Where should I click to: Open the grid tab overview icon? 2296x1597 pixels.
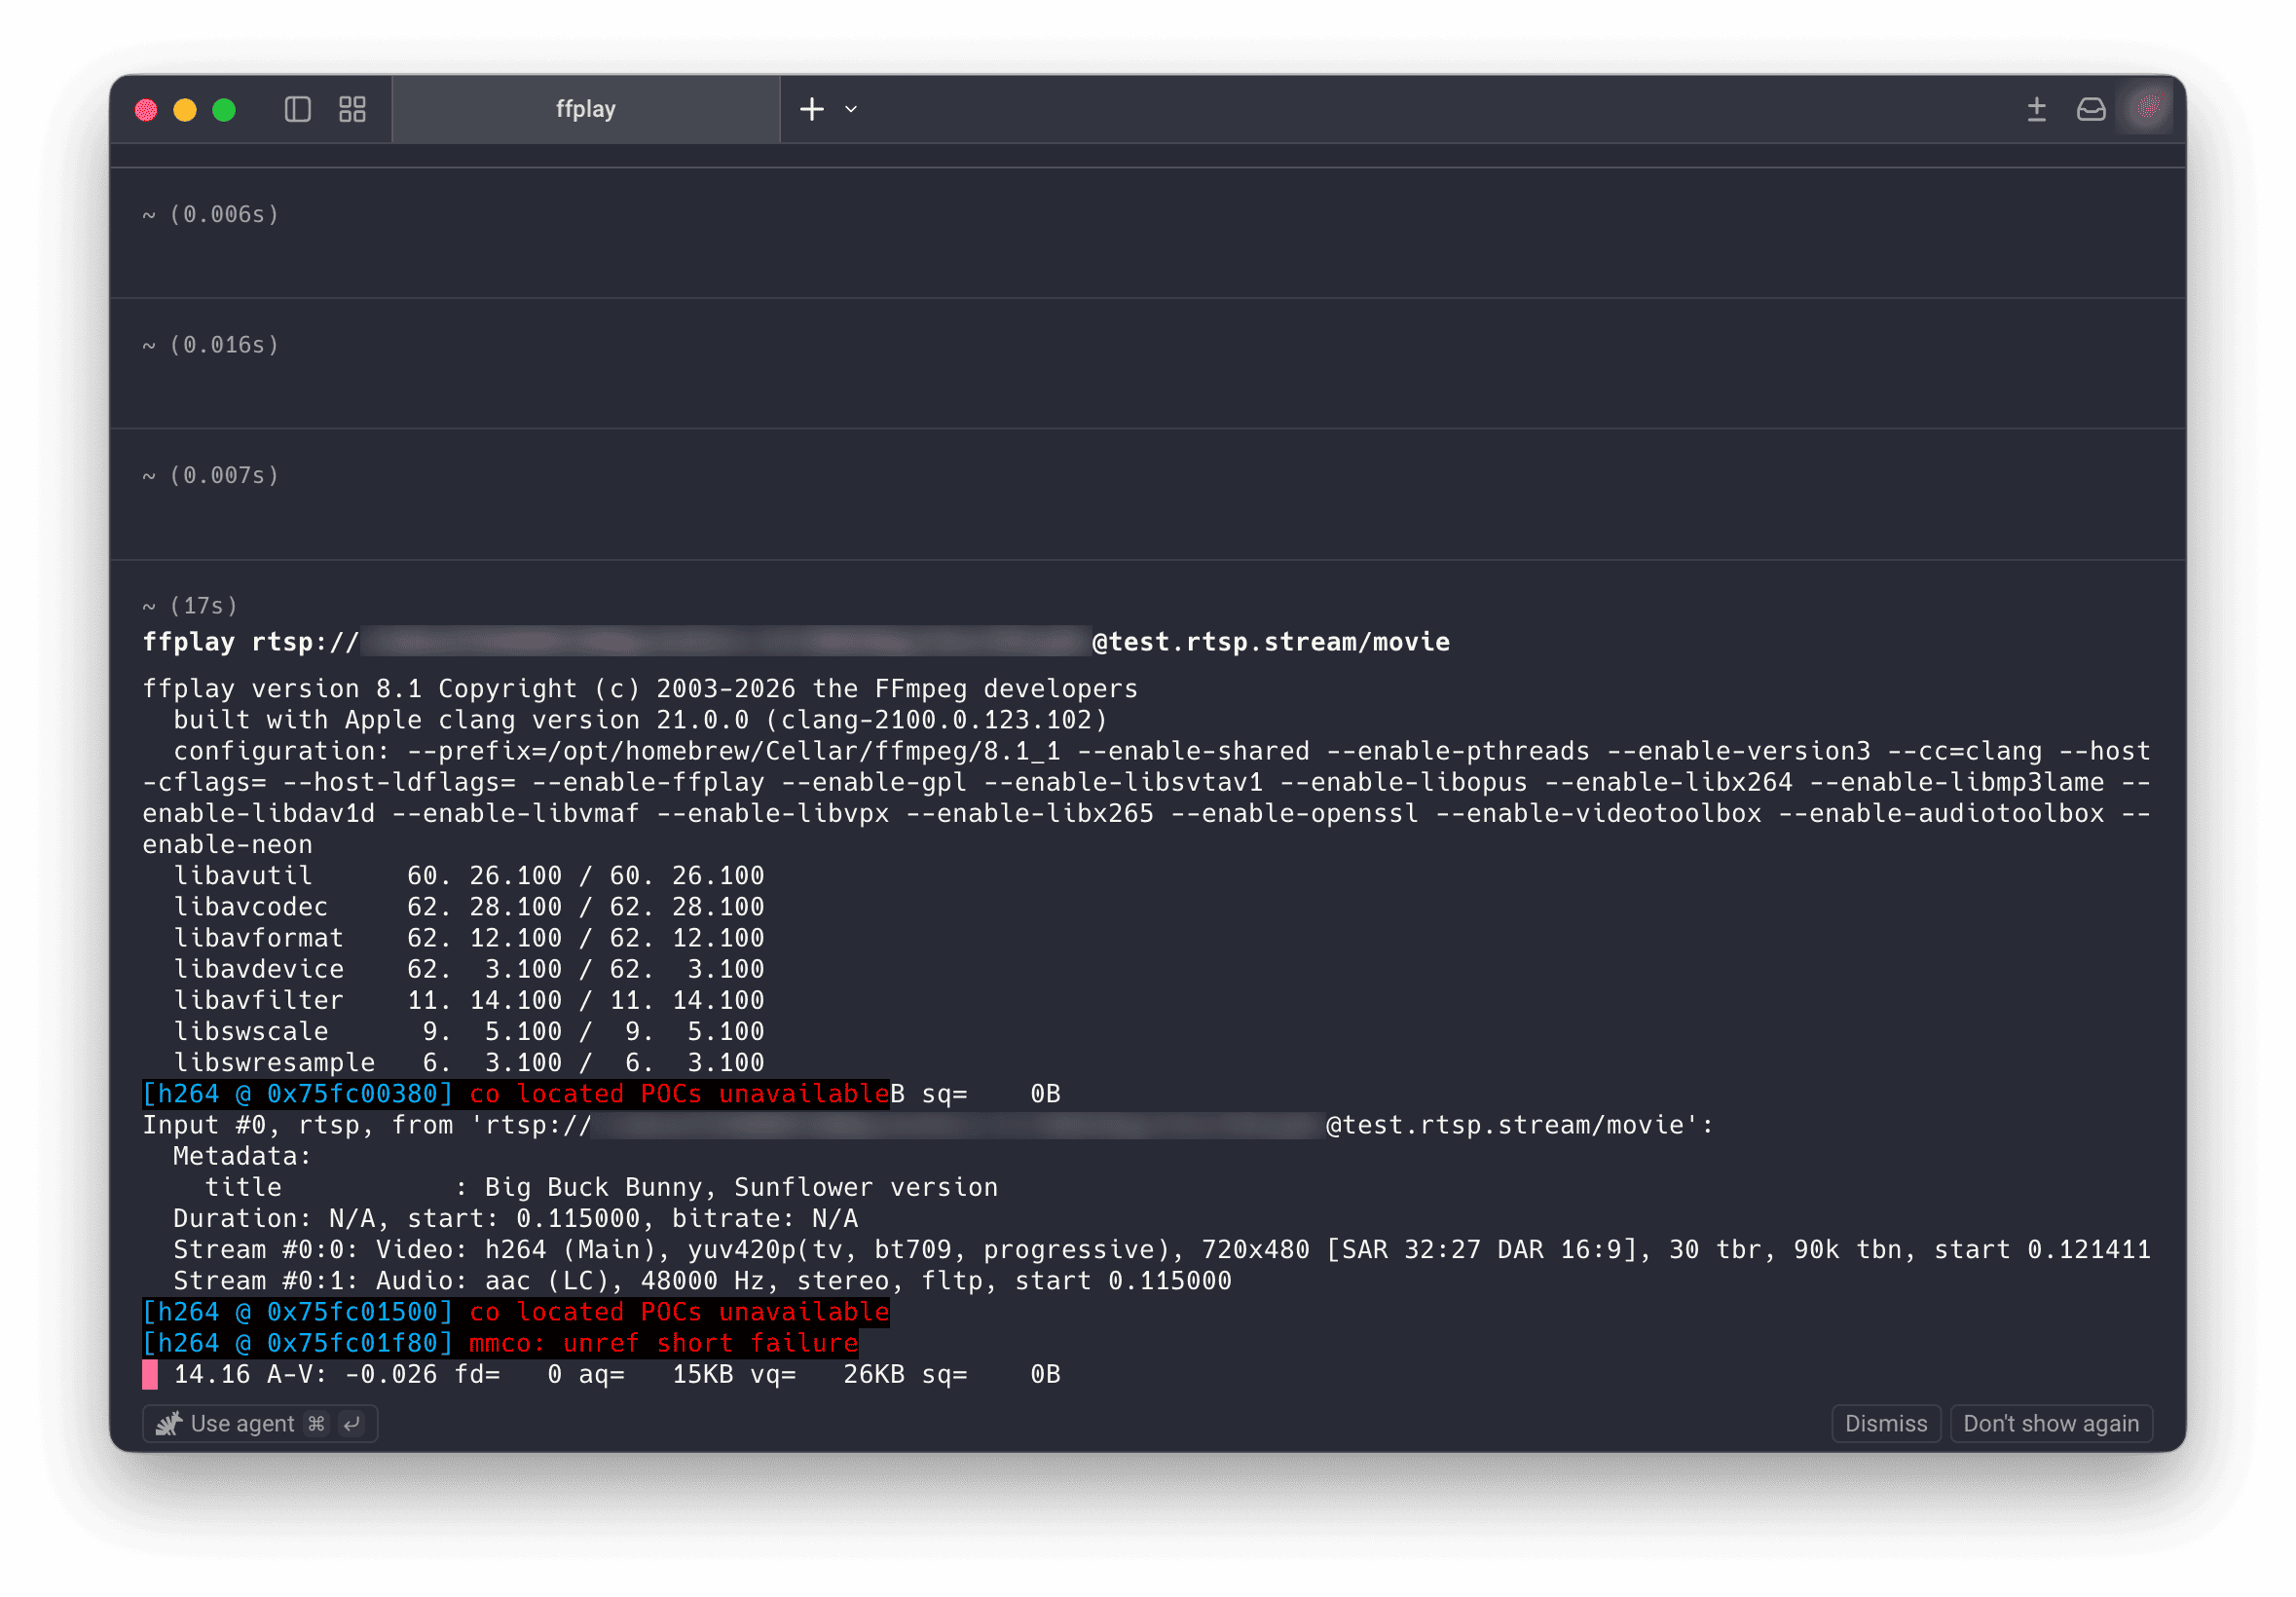pyautogui.click(x=352, y=109)
